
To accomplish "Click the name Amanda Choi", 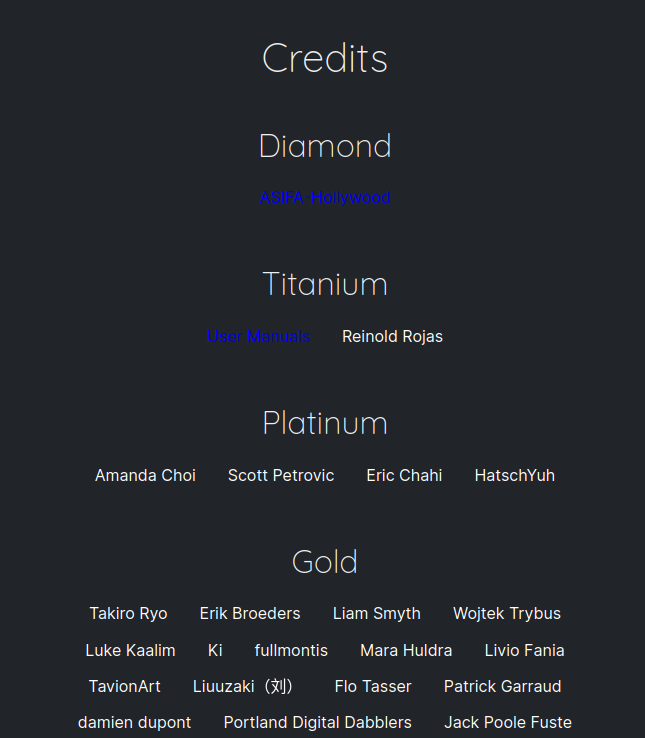I will (x=145, y=475).
